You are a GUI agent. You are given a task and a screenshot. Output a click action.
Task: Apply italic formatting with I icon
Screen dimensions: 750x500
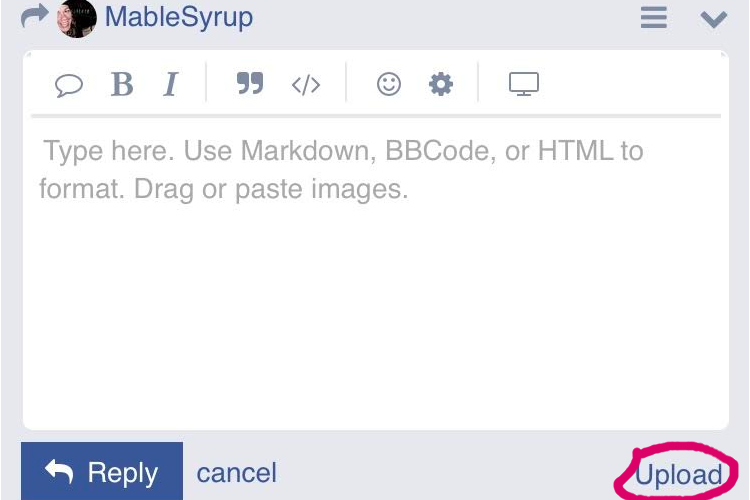[170, 84]
